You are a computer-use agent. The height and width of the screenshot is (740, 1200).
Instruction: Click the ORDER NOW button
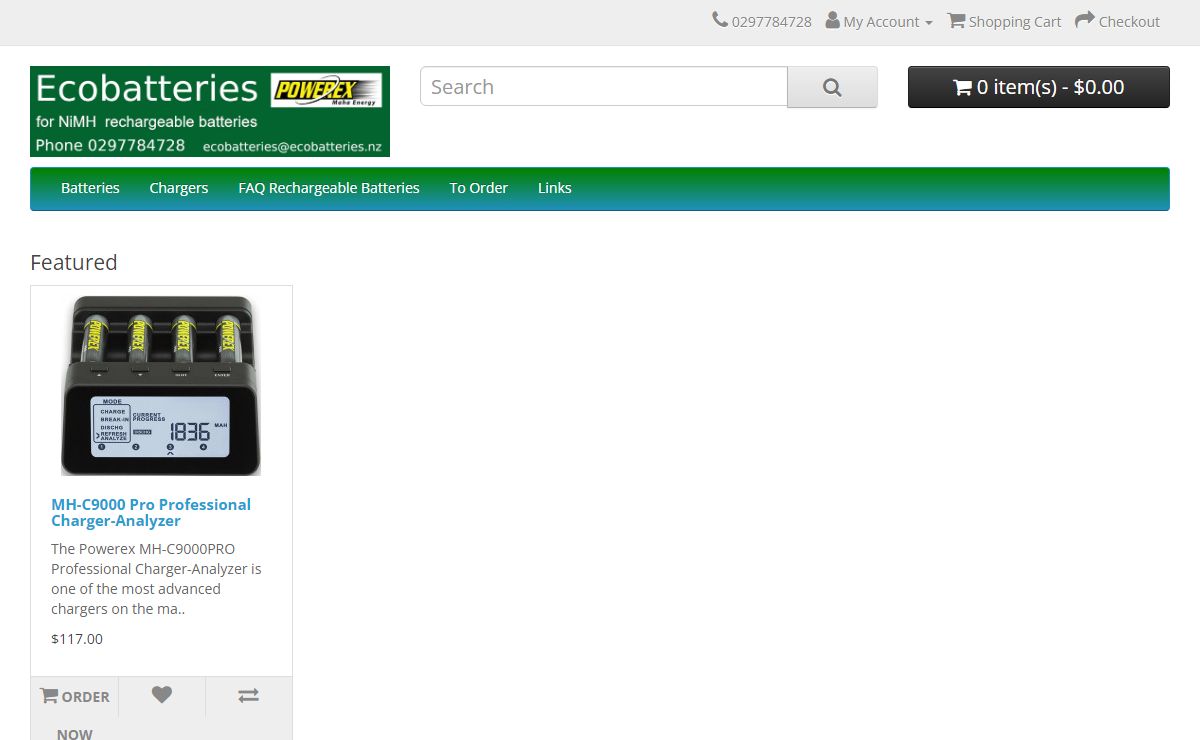[75, 709]
